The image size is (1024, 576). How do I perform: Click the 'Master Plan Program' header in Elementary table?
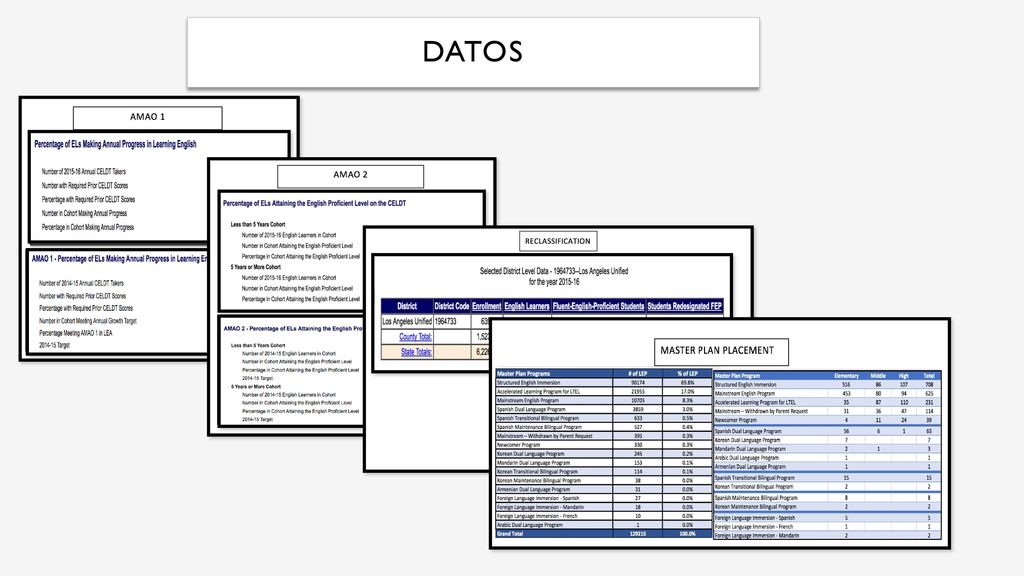coord(737,376)
